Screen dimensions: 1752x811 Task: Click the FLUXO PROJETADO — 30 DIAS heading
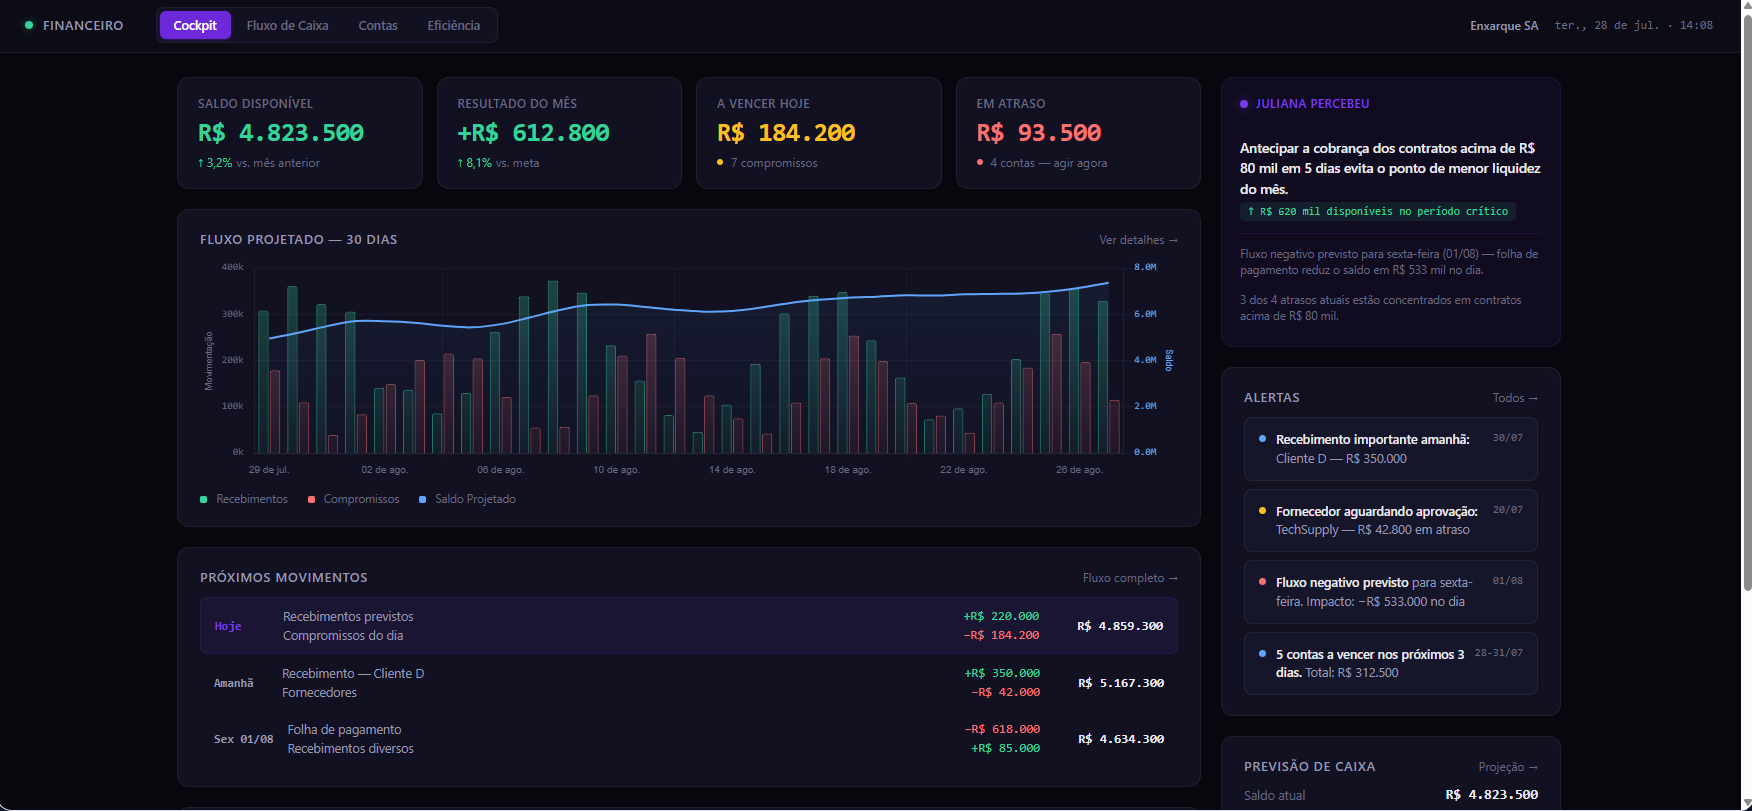[x=299, y=240]
